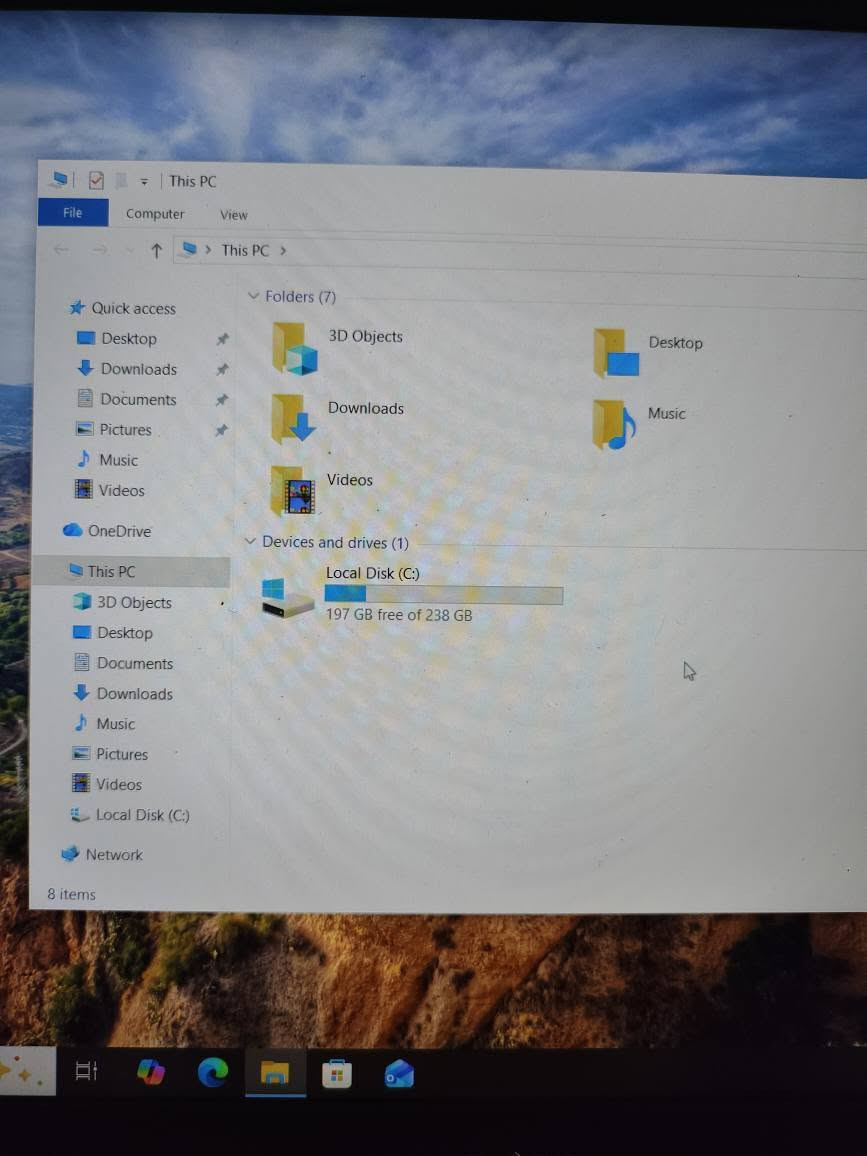Collapse the Folders (7) group
Image resolution: width=867 pixels, height=1156 pixels.
point(254,296)
